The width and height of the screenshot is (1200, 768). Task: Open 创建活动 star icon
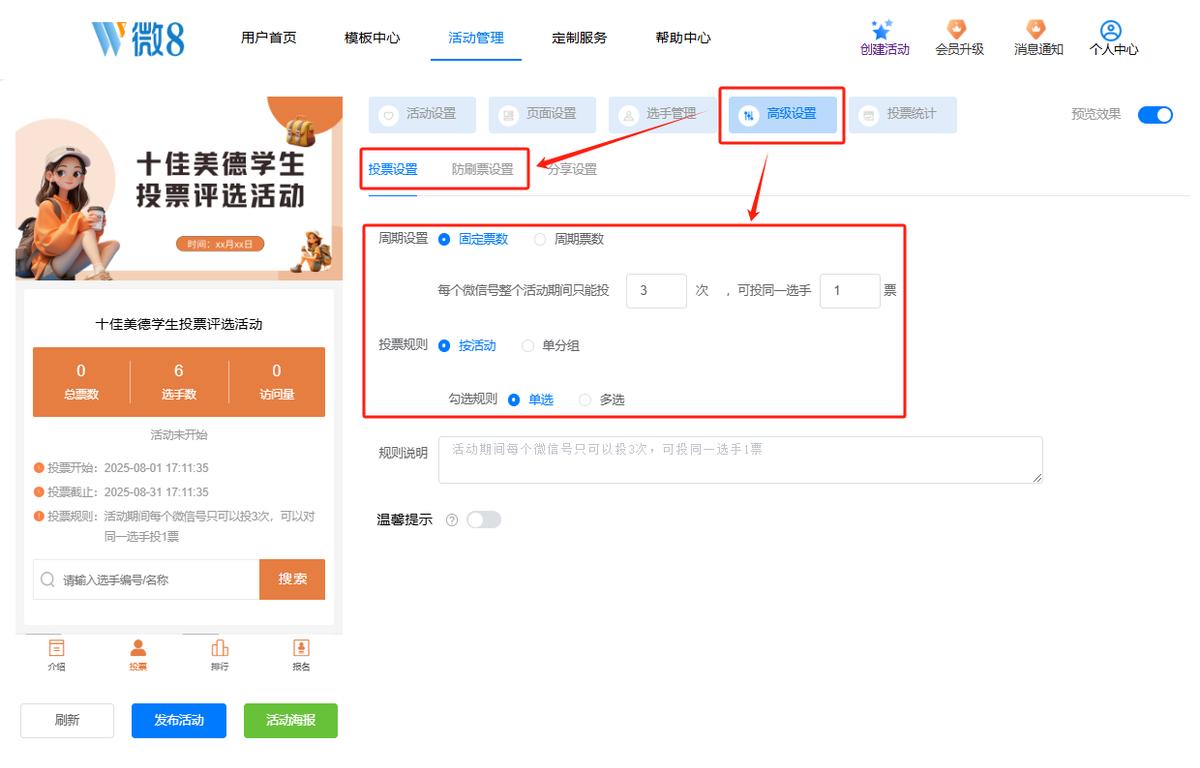coord(882,30)
